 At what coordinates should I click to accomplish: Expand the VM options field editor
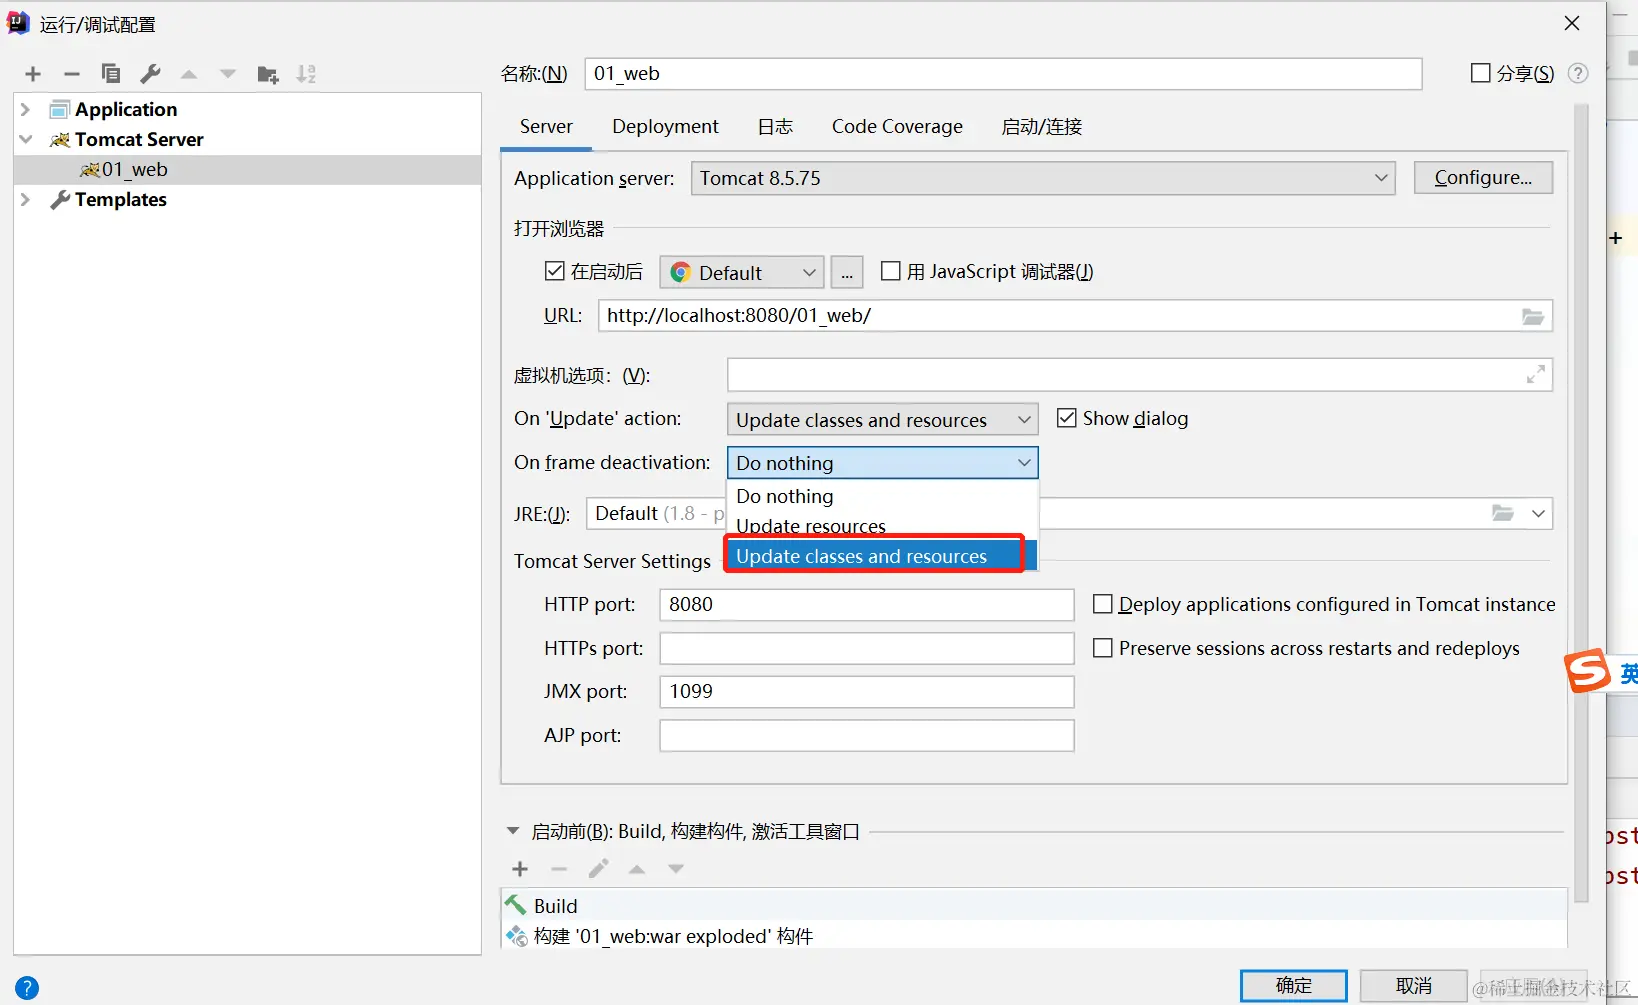[1536, 375]
